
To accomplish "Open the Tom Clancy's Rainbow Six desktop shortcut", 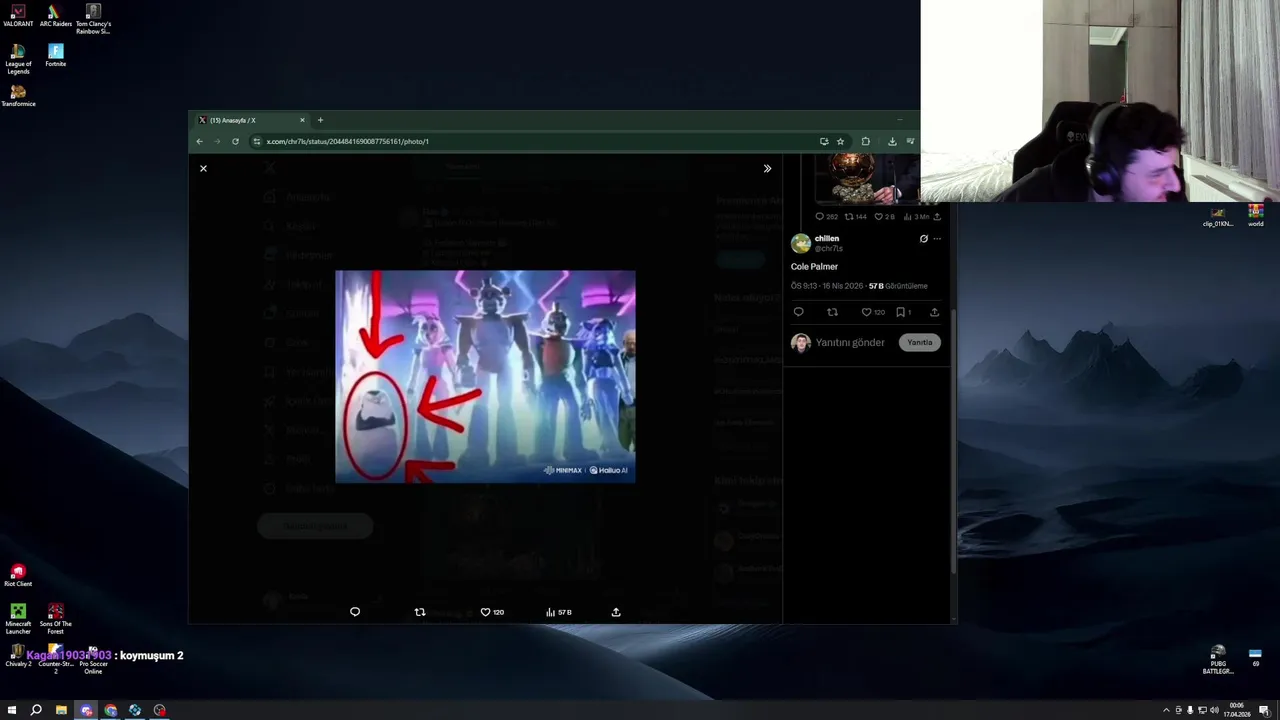I will click(93, 19).
